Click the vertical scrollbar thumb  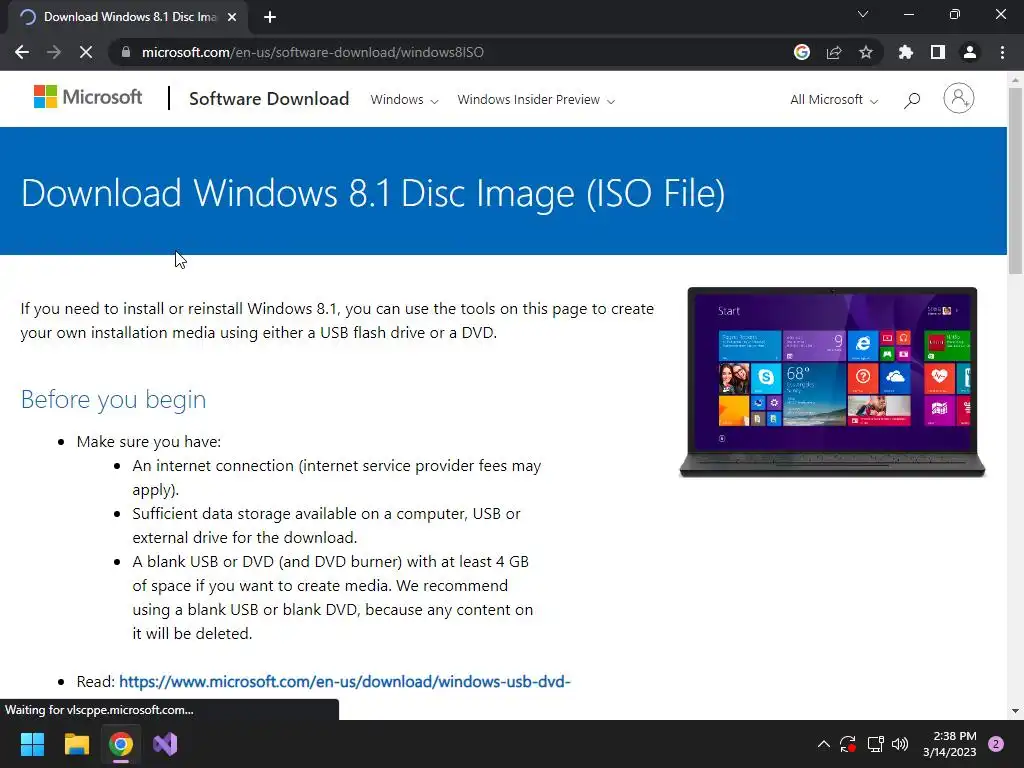(1015, 181)
